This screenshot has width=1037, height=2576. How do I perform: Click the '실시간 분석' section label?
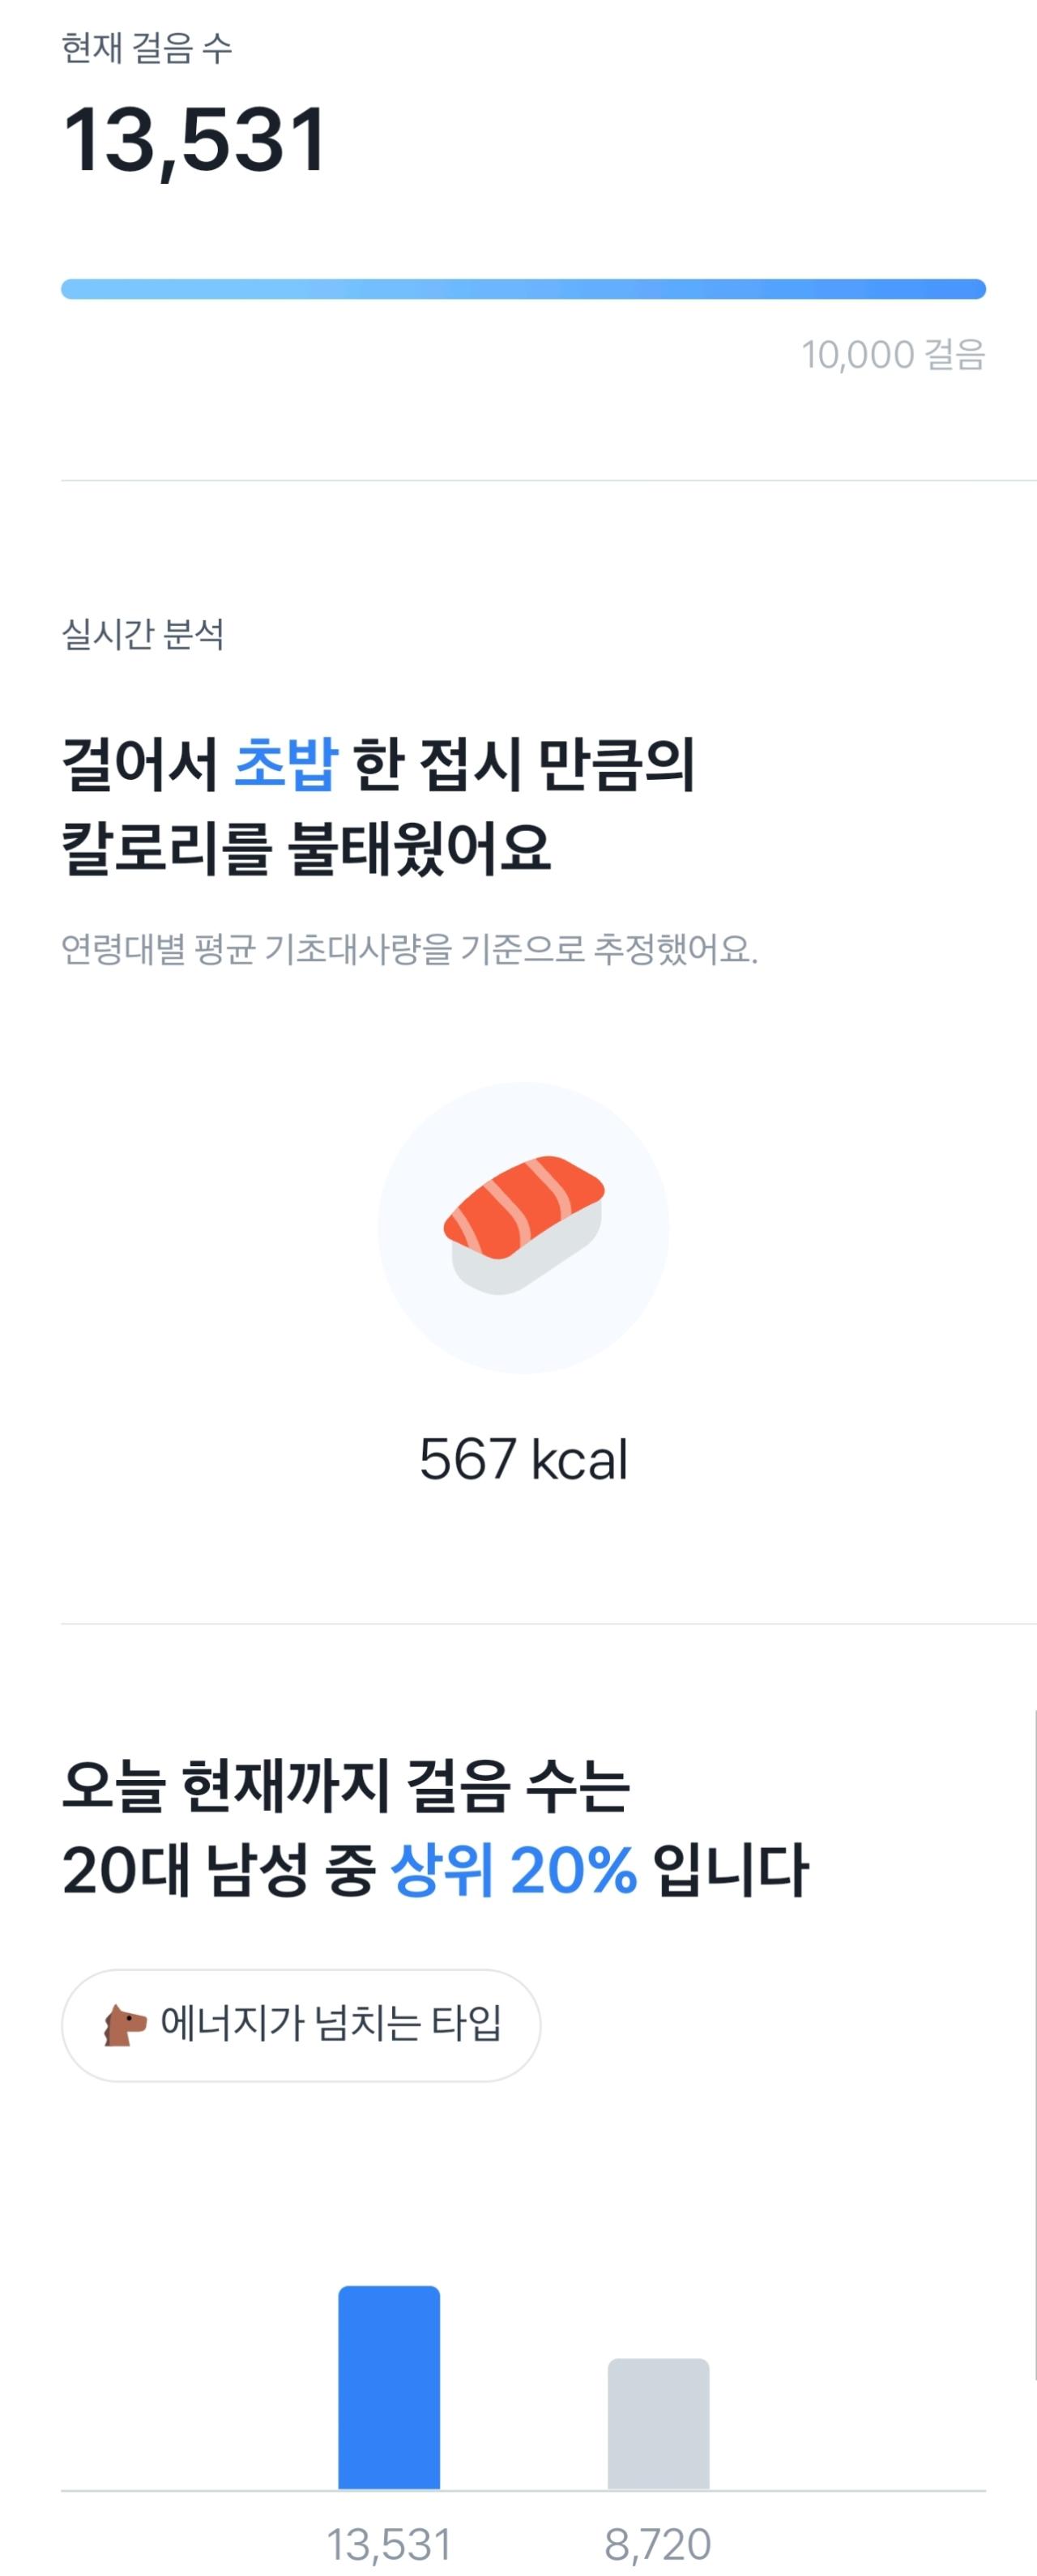143,633
